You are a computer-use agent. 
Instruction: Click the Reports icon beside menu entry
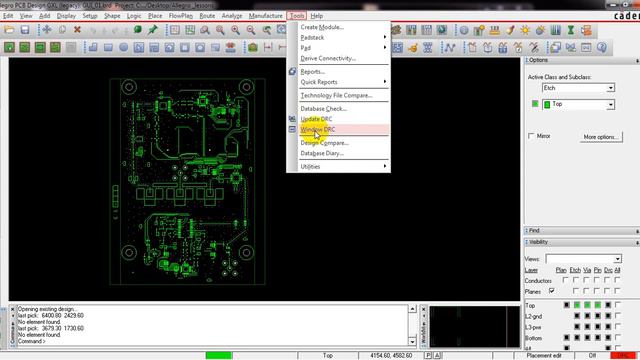pyautogui.click(x=292, y=71)
